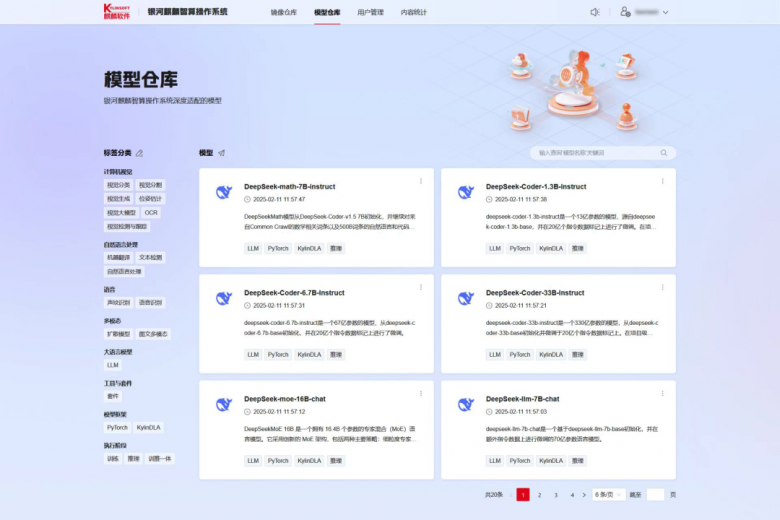The width and height of the screenshot is (780, 520).
Task: Go to page 4 in pagination
Action: [572, 495]
